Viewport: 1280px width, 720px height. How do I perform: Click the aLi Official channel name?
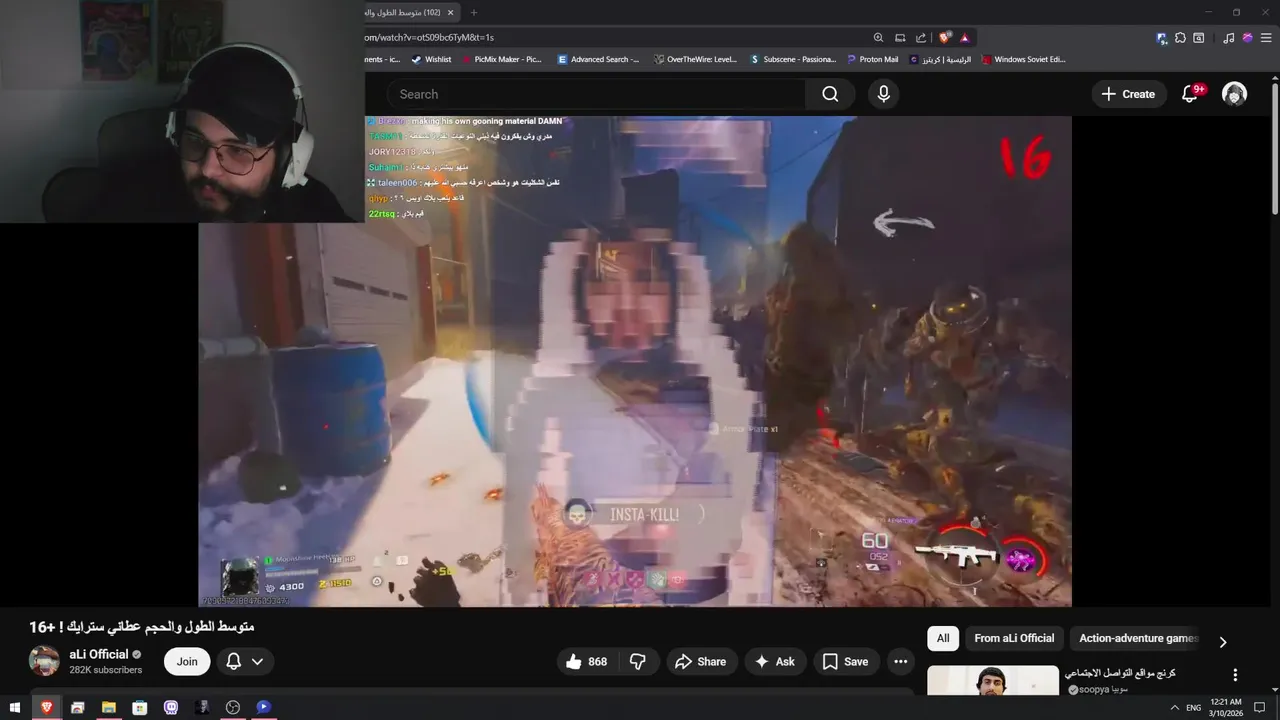pyautogui.click(x=99, y=654)
